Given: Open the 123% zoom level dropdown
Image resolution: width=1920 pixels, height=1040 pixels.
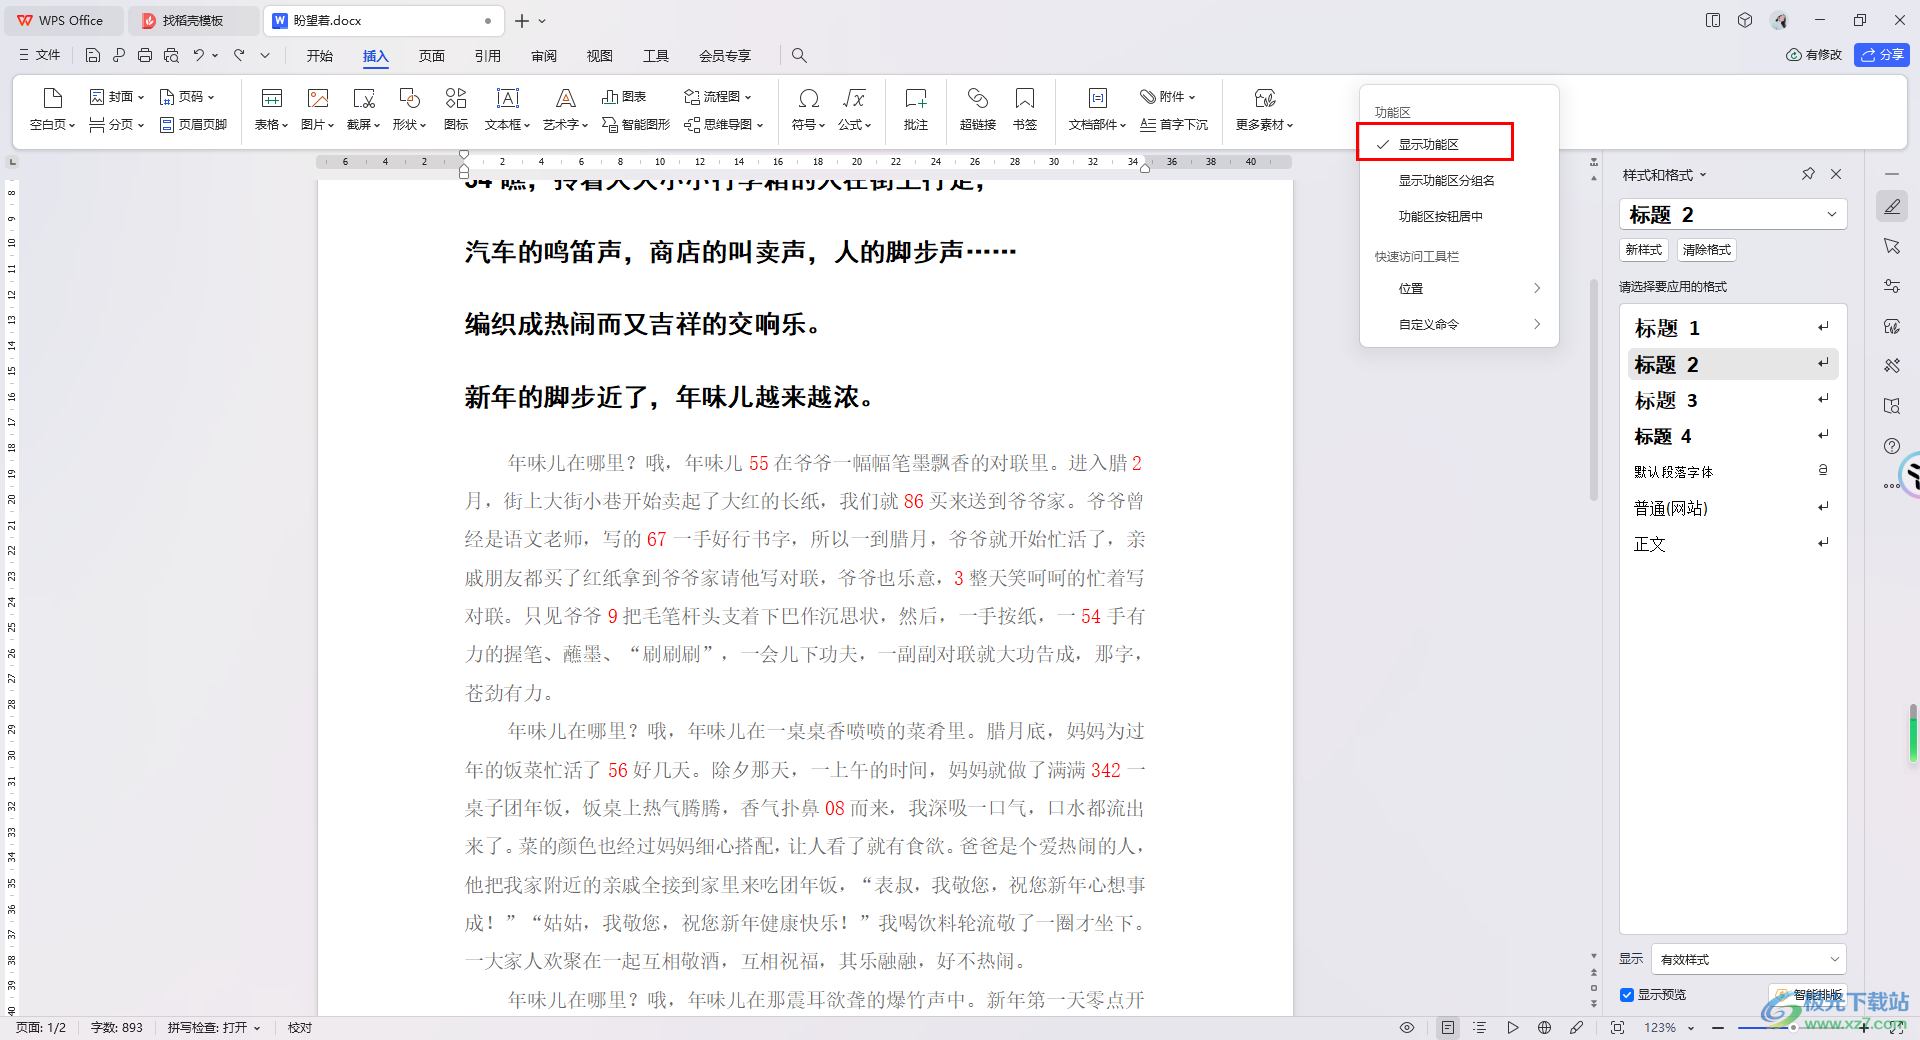Looking at the screenshot, I should (x=1669, y=1027).
